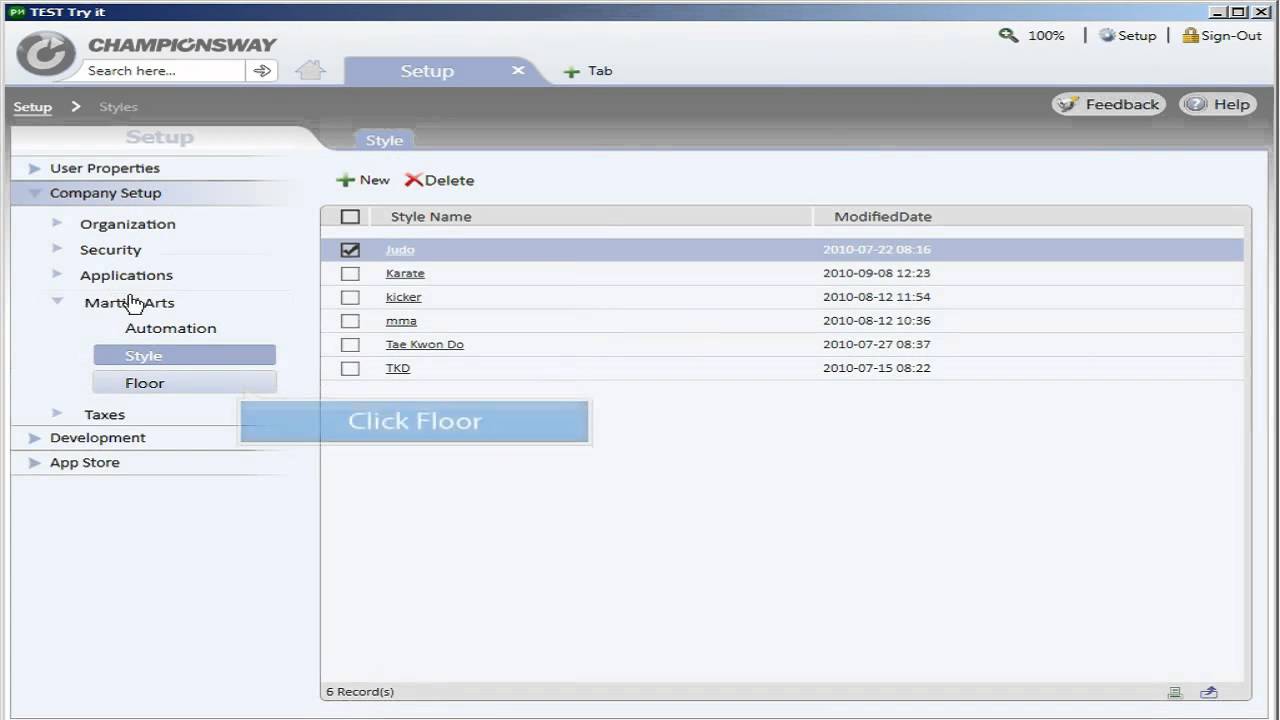Collapse the Company Setup arrow
Screen dimensions: 1280x720
(35, 193)
